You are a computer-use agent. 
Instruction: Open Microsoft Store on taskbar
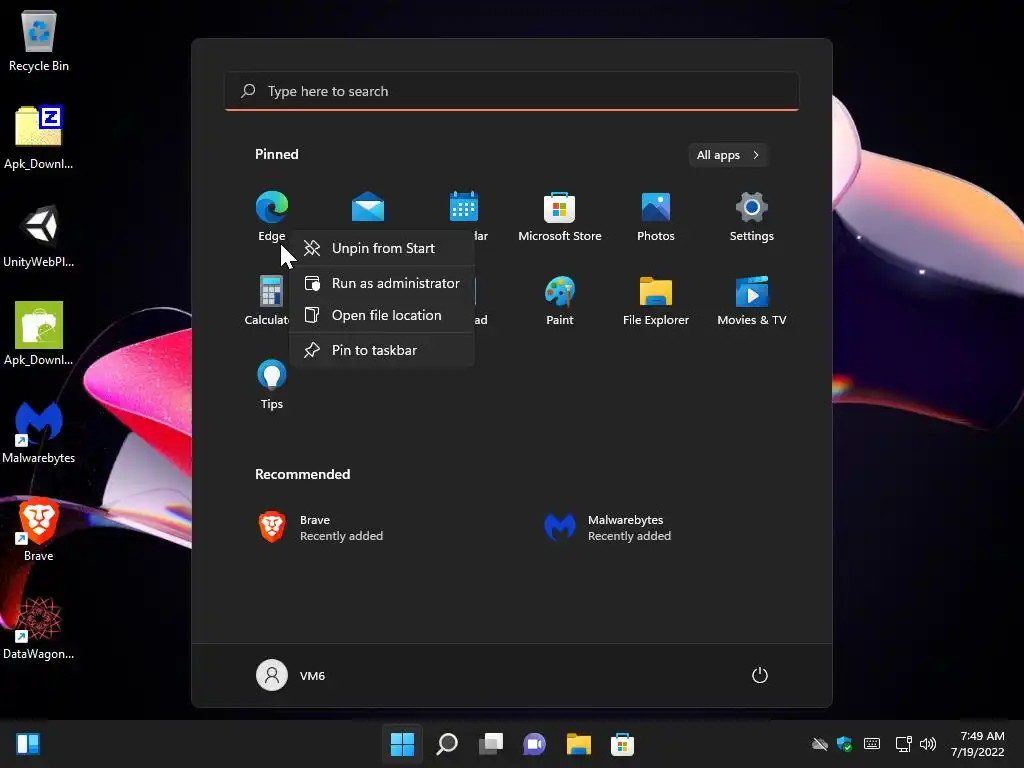tap(622, 744)
